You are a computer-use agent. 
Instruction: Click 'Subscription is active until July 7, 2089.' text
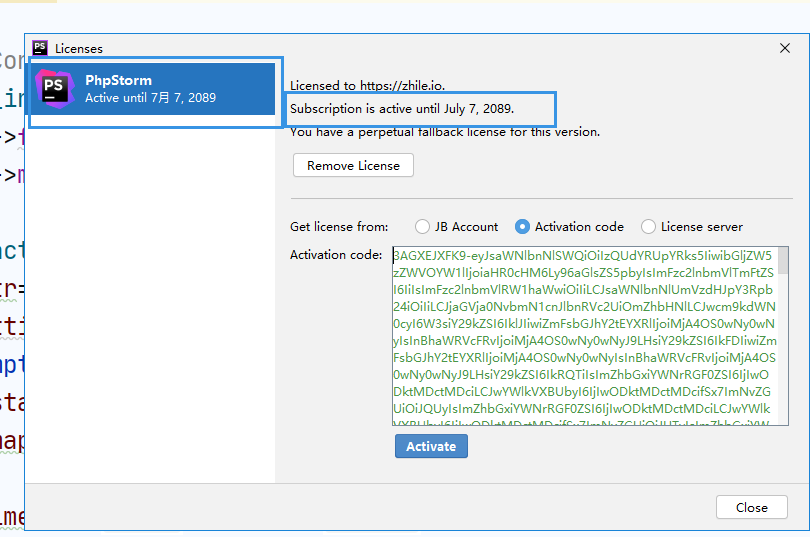(x=402, y=109)
